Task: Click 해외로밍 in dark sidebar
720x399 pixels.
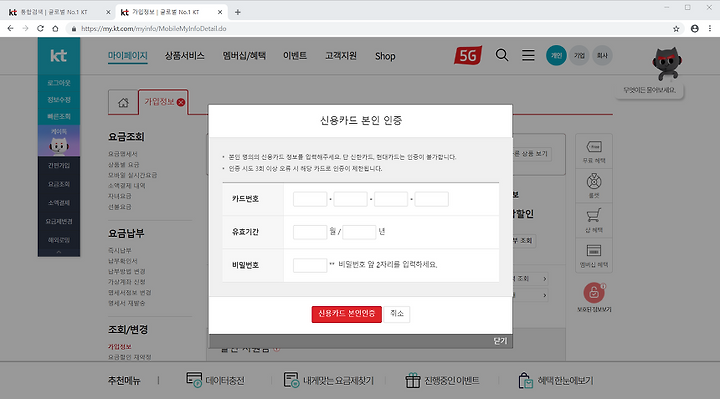Action: (x=59, y=240)
